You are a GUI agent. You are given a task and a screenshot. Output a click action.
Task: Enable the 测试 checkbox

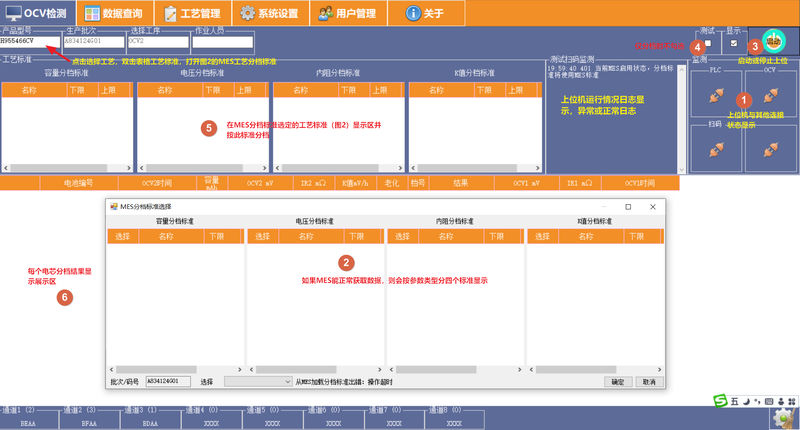(x=708, y=43)
